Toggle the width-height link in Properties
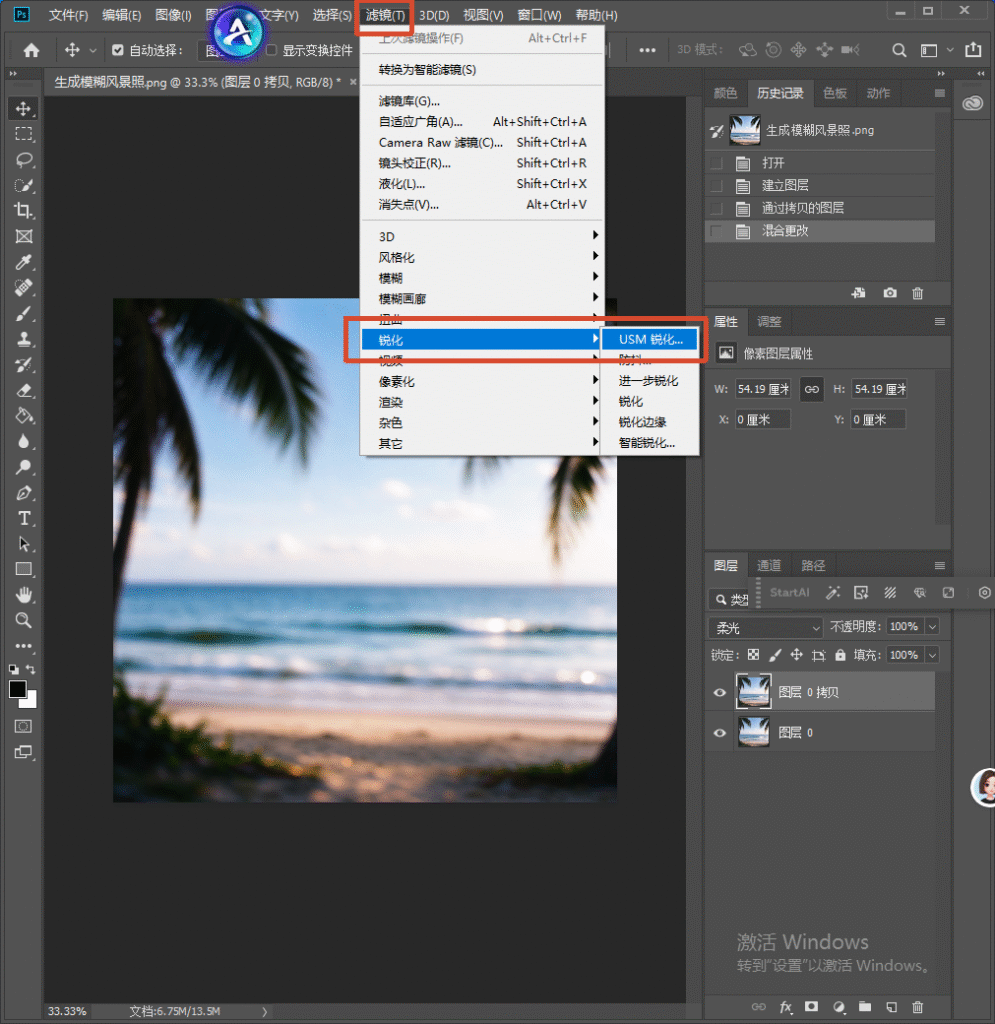Image resolution: width=995 pixels, height=1024 pixels. 812,389
